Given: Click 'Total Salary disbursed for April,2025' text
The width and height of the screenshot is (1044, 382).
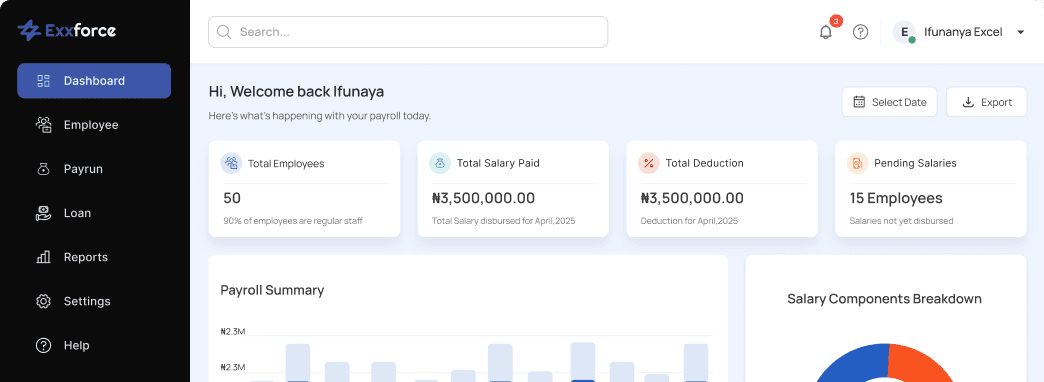Looking at the screenshot, I should click(503, 220).
